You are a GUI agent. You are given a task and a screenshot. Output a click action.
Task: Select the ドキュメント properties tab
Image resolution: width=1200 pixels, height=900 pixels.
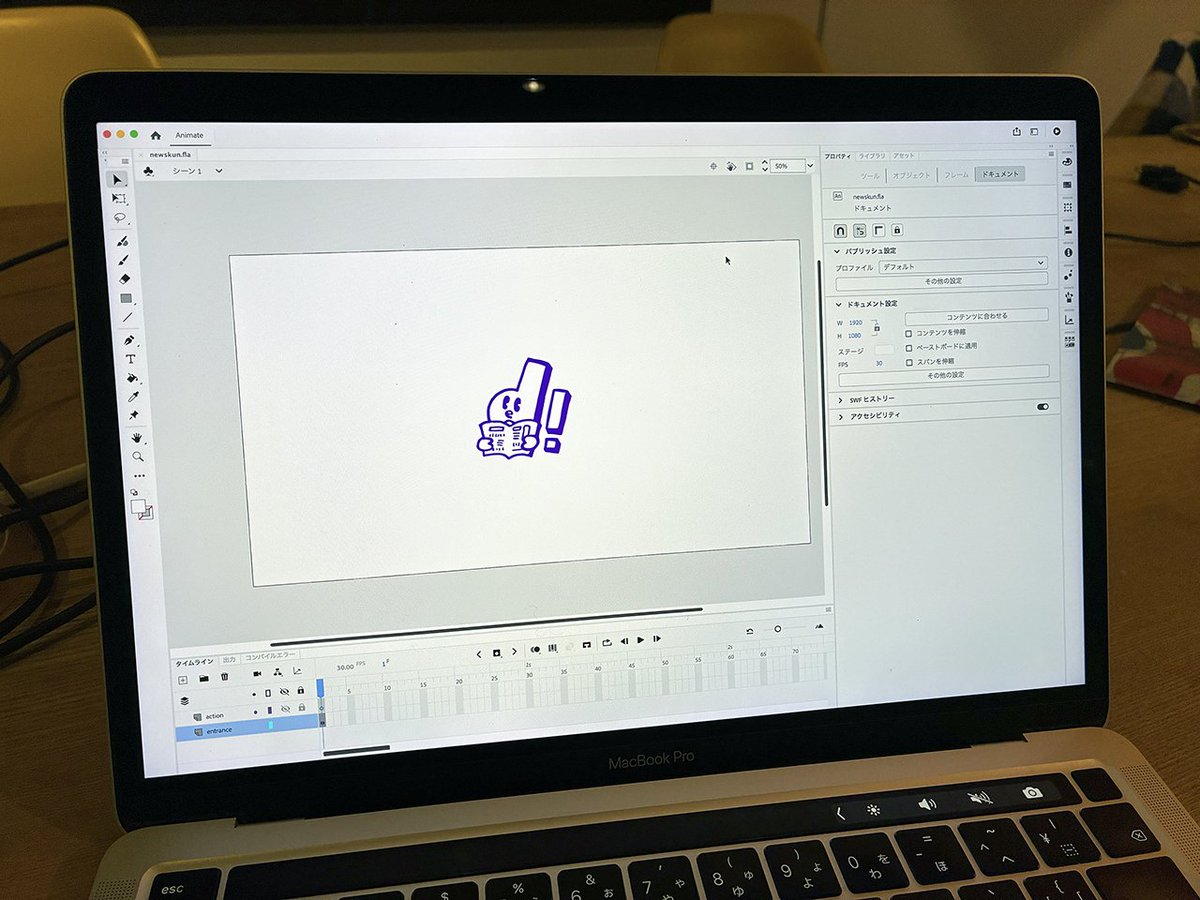click(1000, 174)
